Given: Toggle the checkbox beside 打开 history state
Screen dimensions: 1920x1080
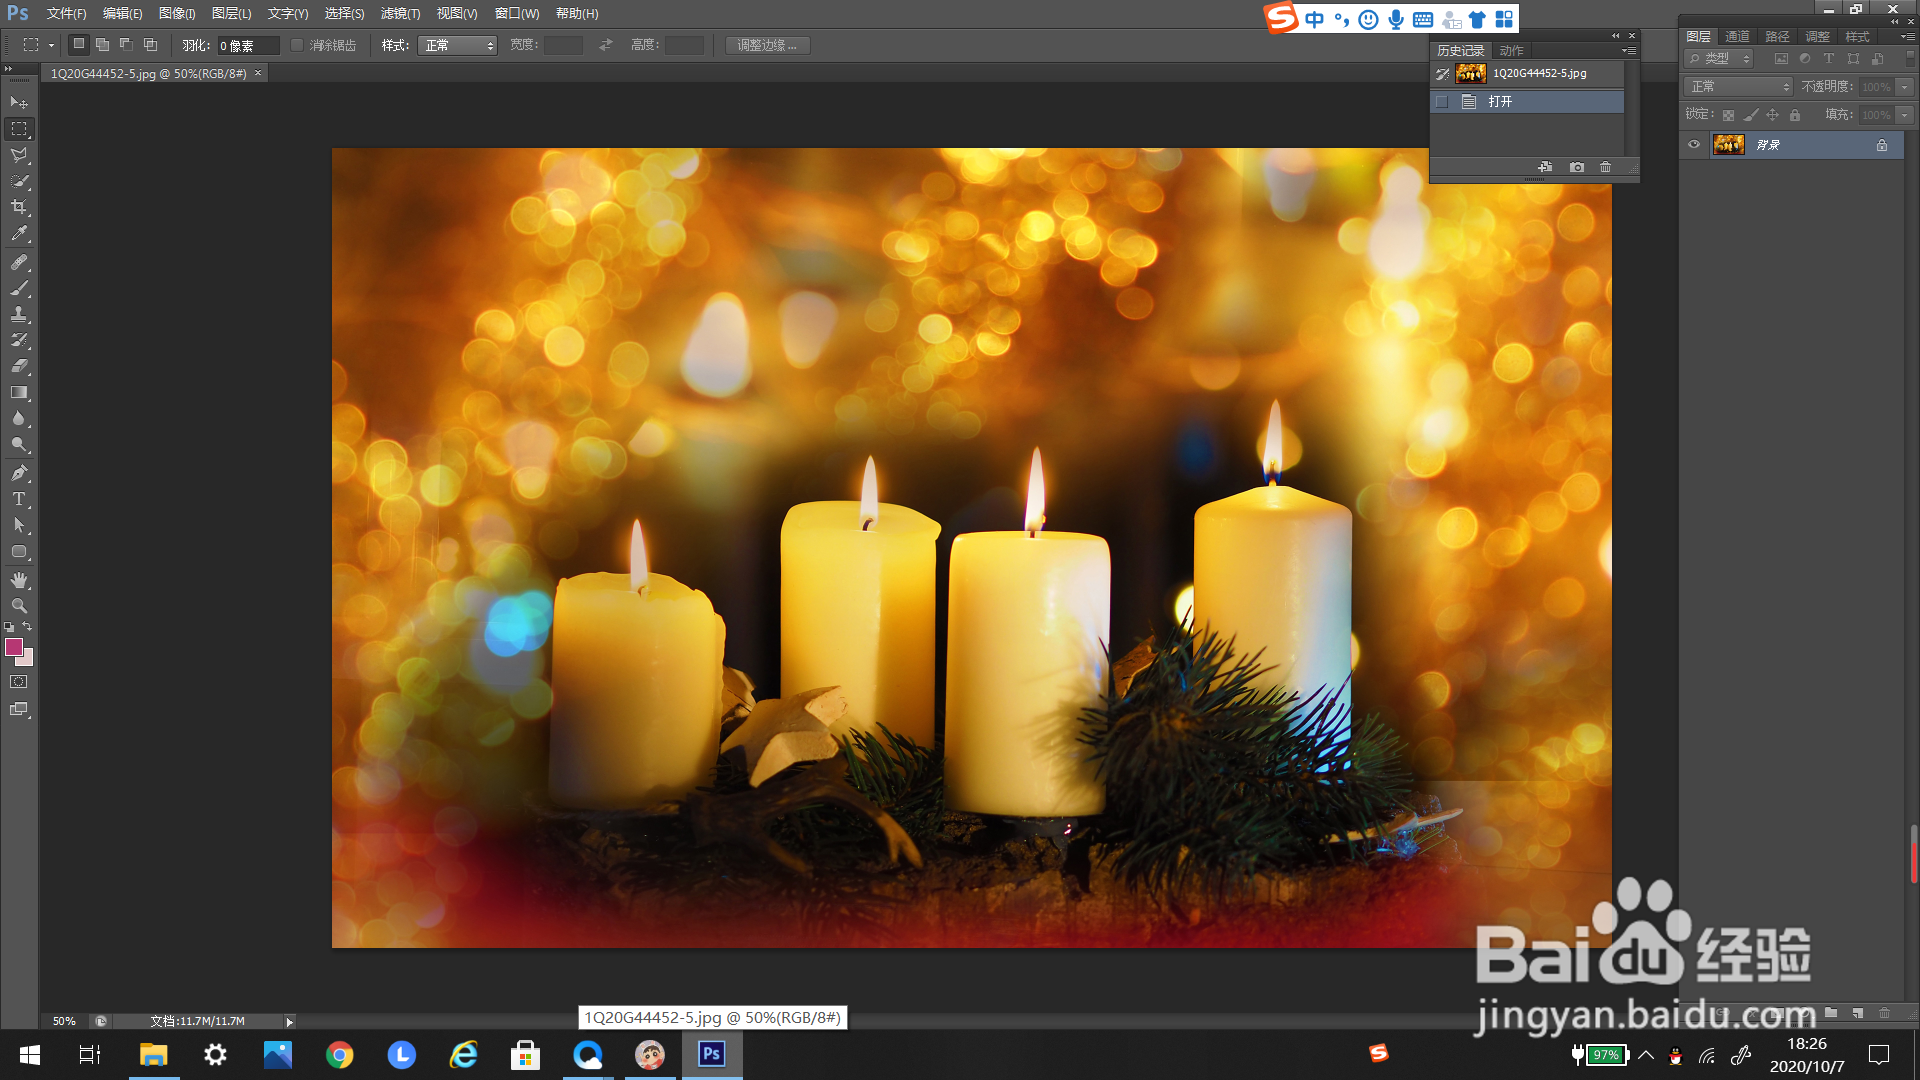Looking at the screenshot, I should coord(1442,102).
